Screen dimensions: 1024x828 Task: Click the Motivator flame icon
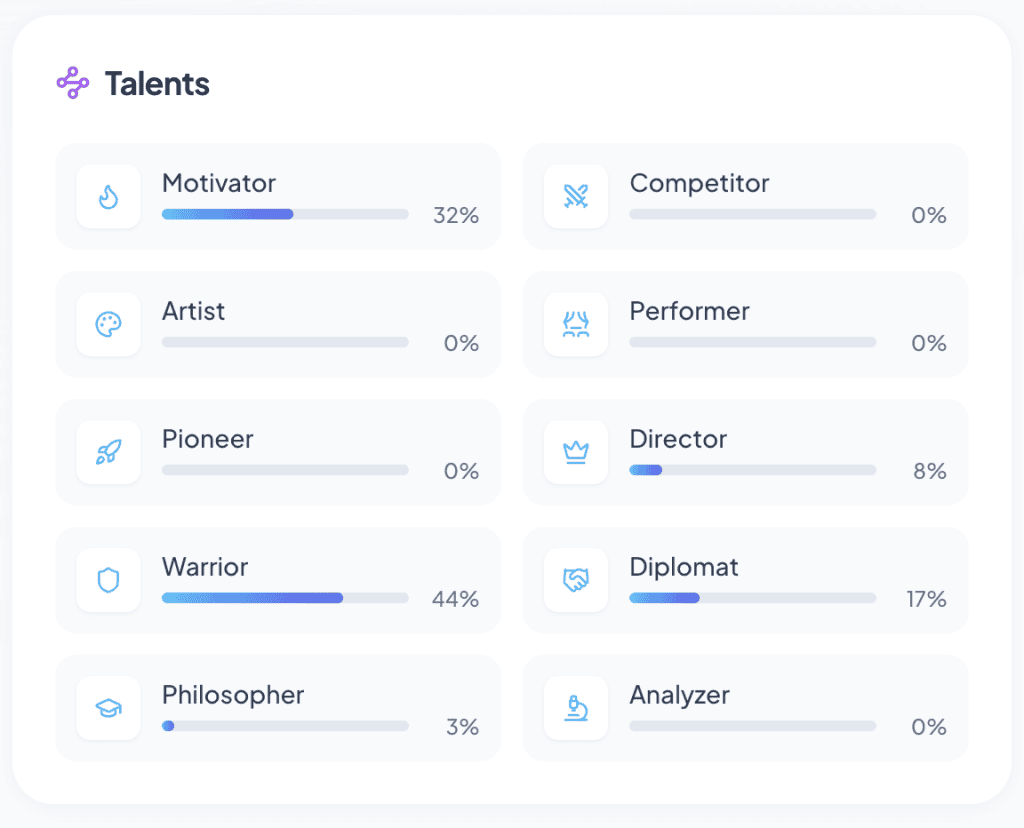tap(108, 196)
